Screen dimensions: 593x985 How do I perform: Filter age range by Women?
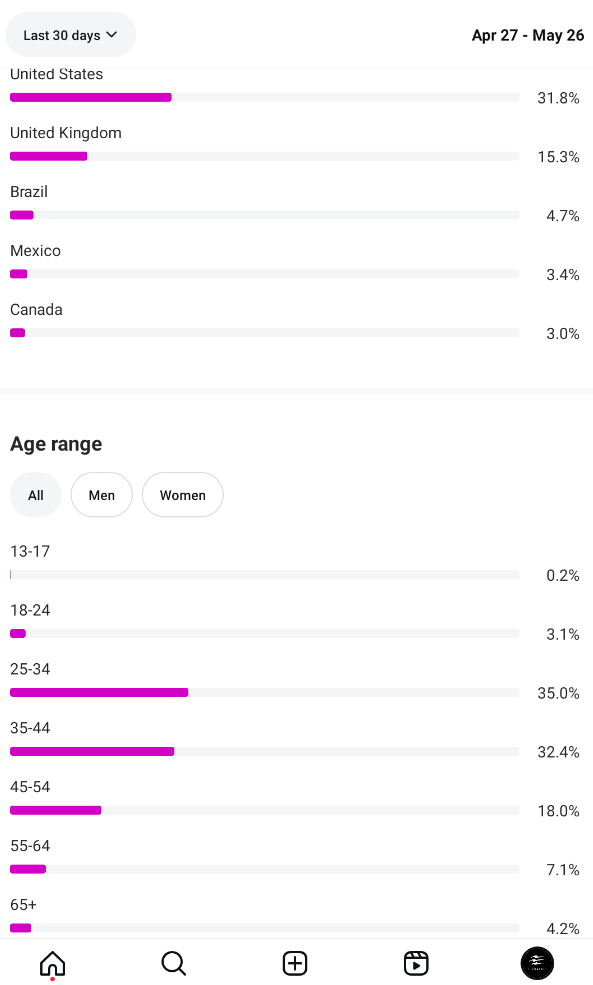(183, 495)
